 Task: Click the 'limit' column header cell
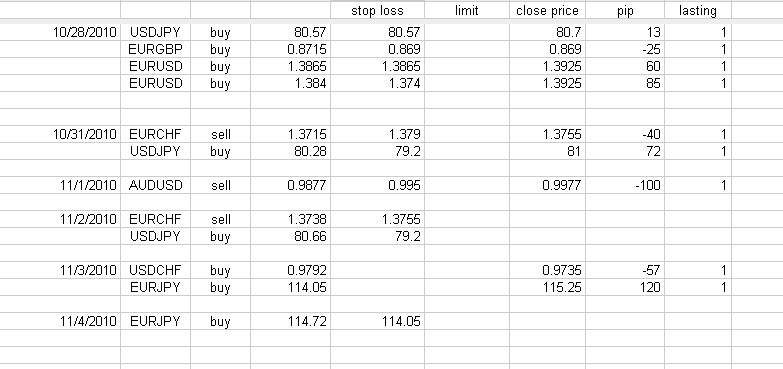pyautogui.click(x=467, y=10)
